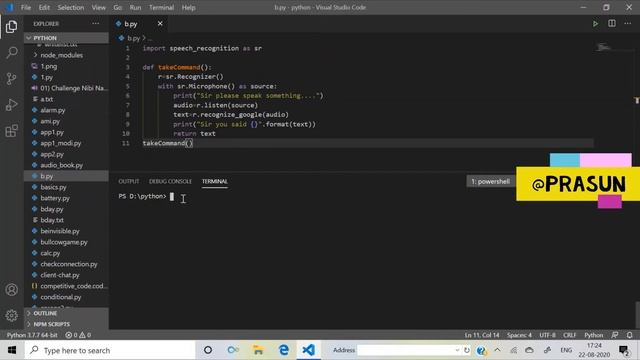Open the Search view in activity bar
This screenshot has width=640, height=360.
[x=11, y=52]
